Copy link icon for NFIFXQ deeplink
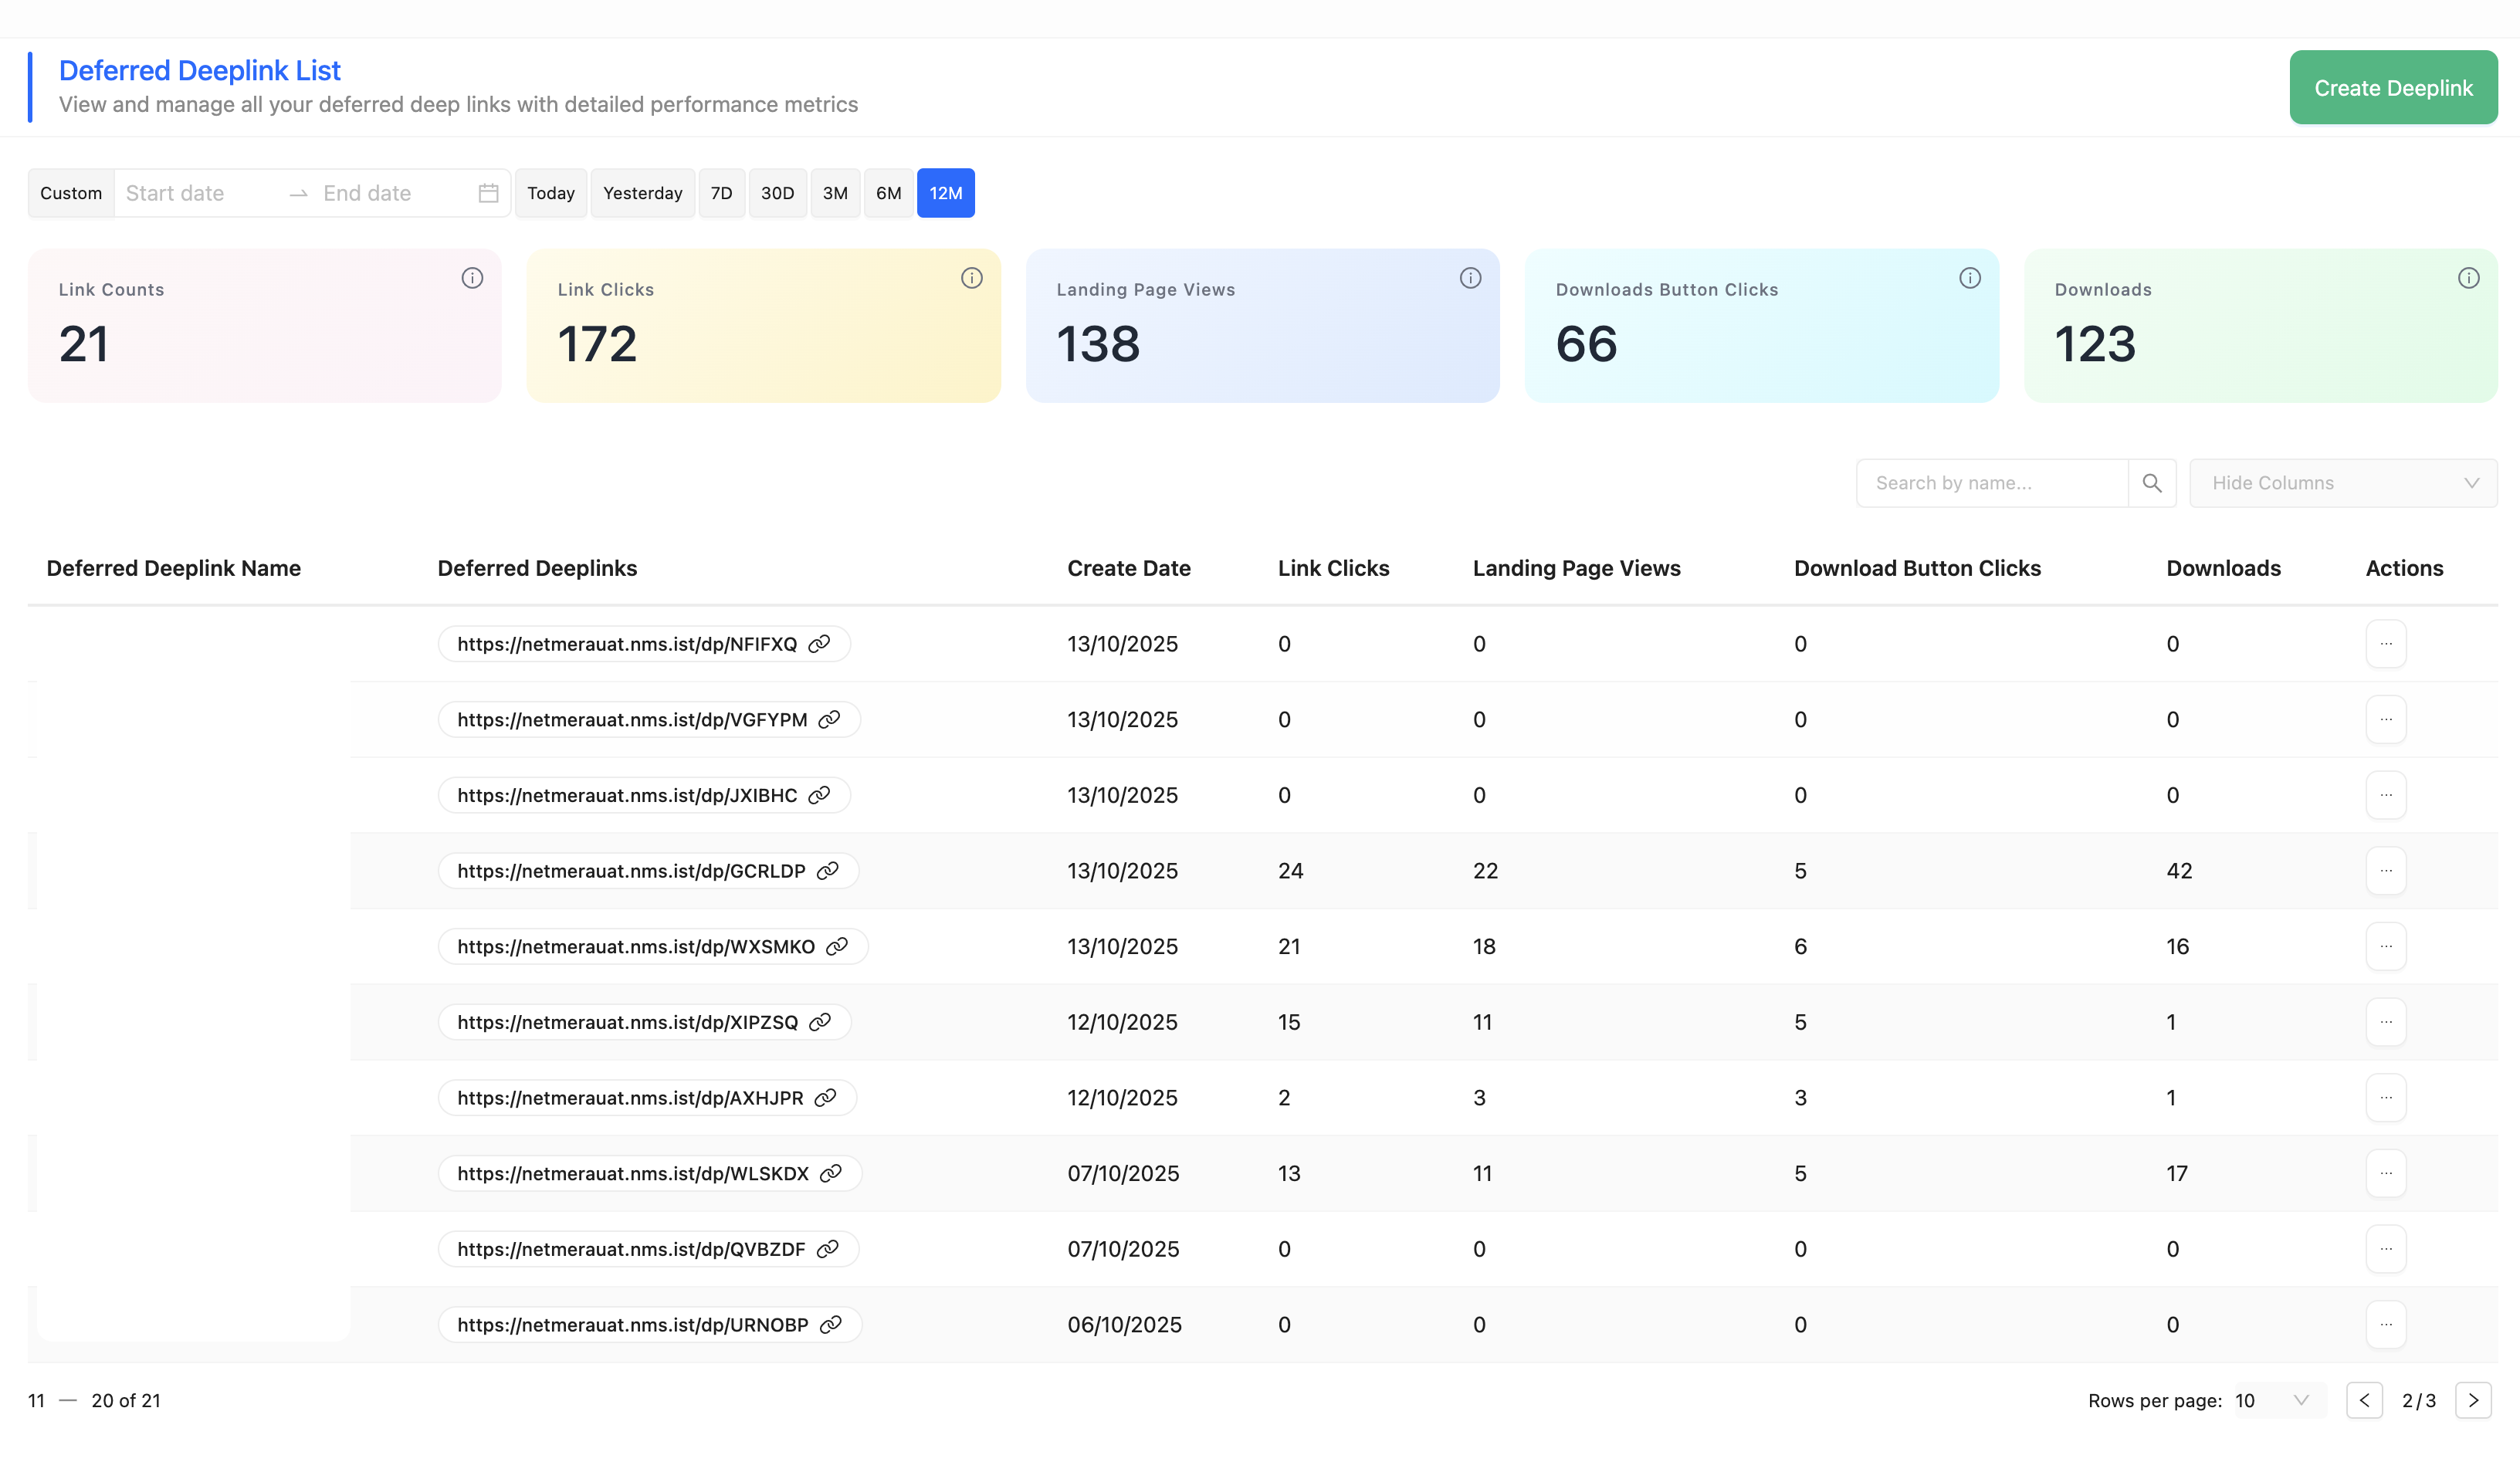The width and height of the screenshot is (2520, 1462). [819, 644]
